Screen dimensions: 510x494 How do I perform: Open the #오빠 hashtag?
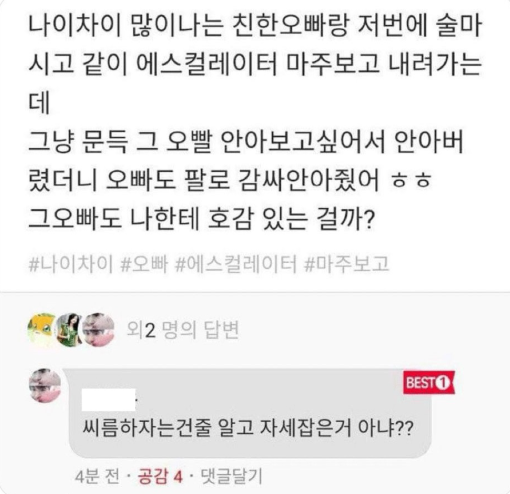pos(144,264)
